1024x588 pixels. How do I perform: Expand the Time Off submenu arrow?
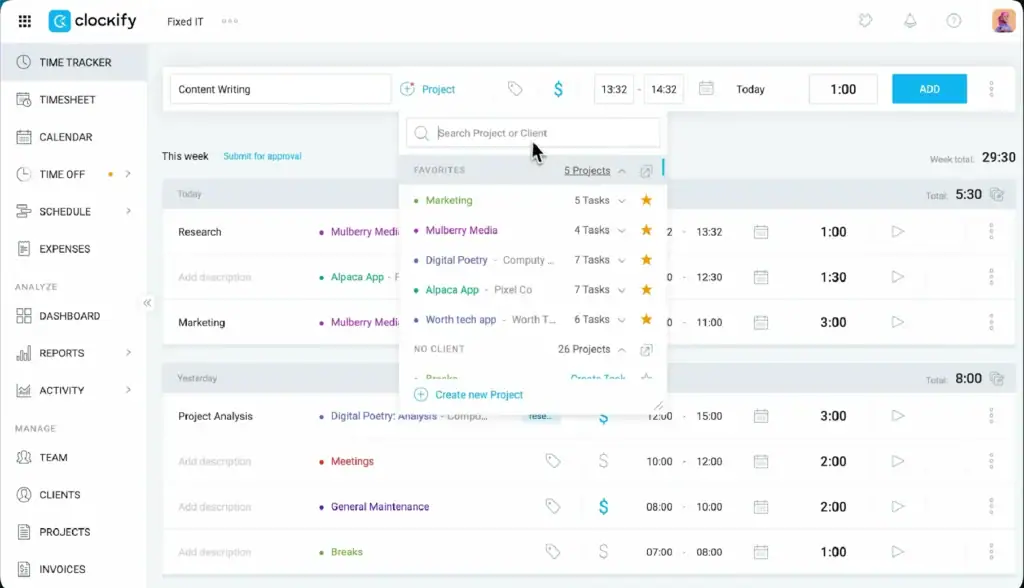pyautogui.click(x=128, y=174)
